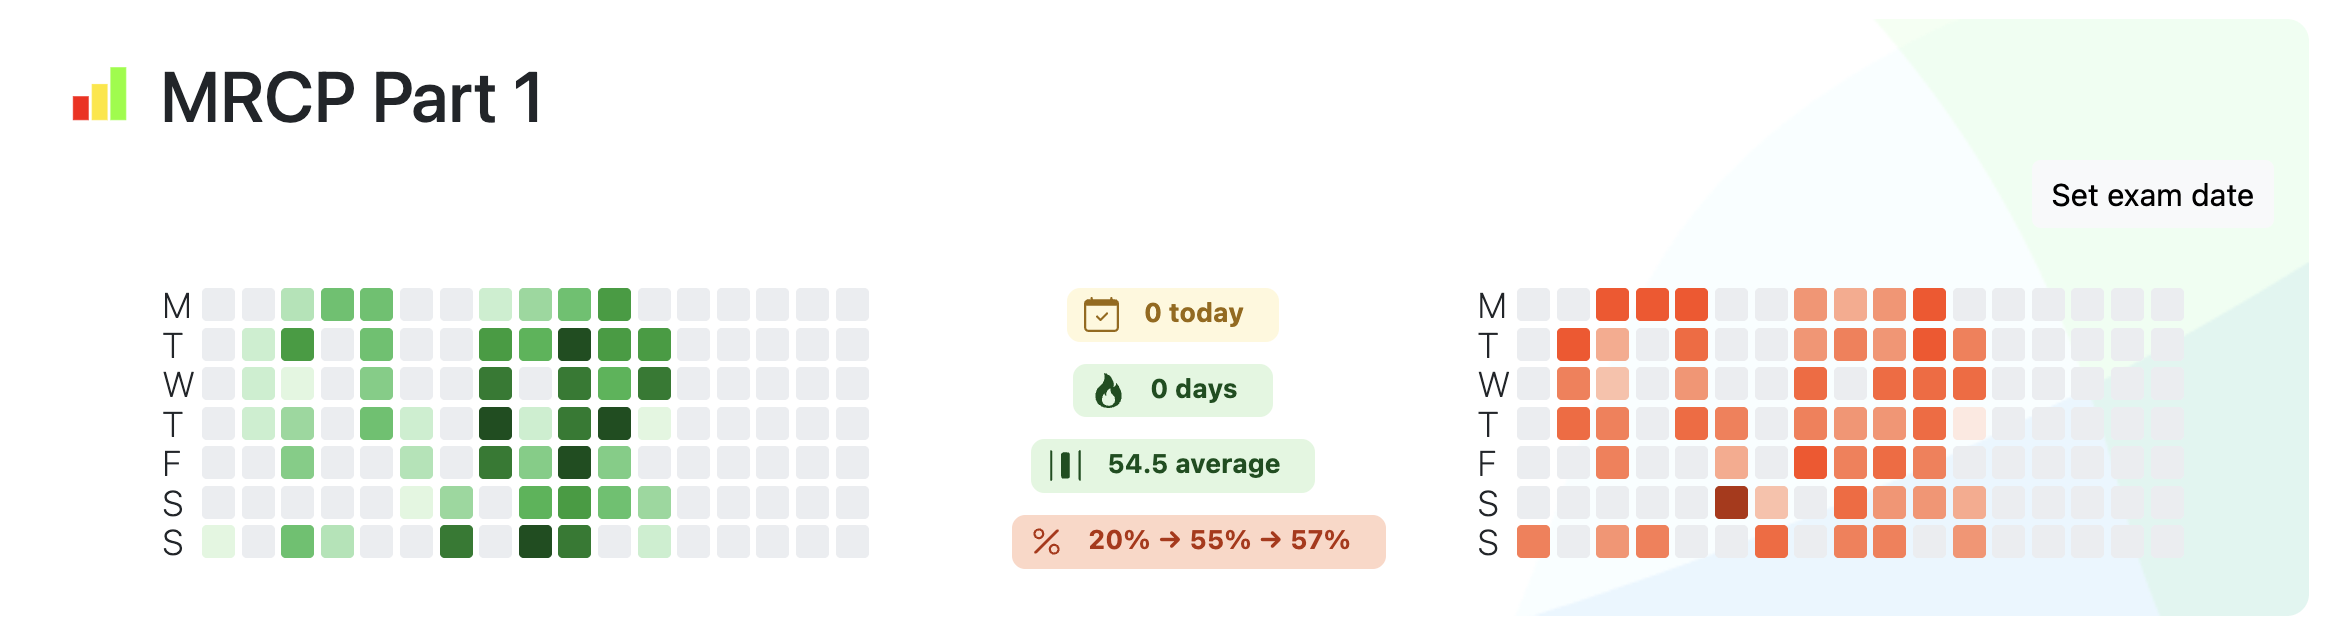
Task: Click the "20% → 55% → 57%" score text
Action: click(1219, 541)
